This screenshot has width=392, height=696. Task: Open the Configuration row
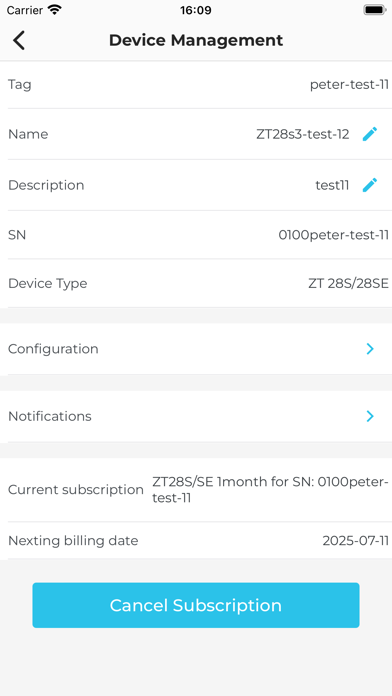click(196, 349)
